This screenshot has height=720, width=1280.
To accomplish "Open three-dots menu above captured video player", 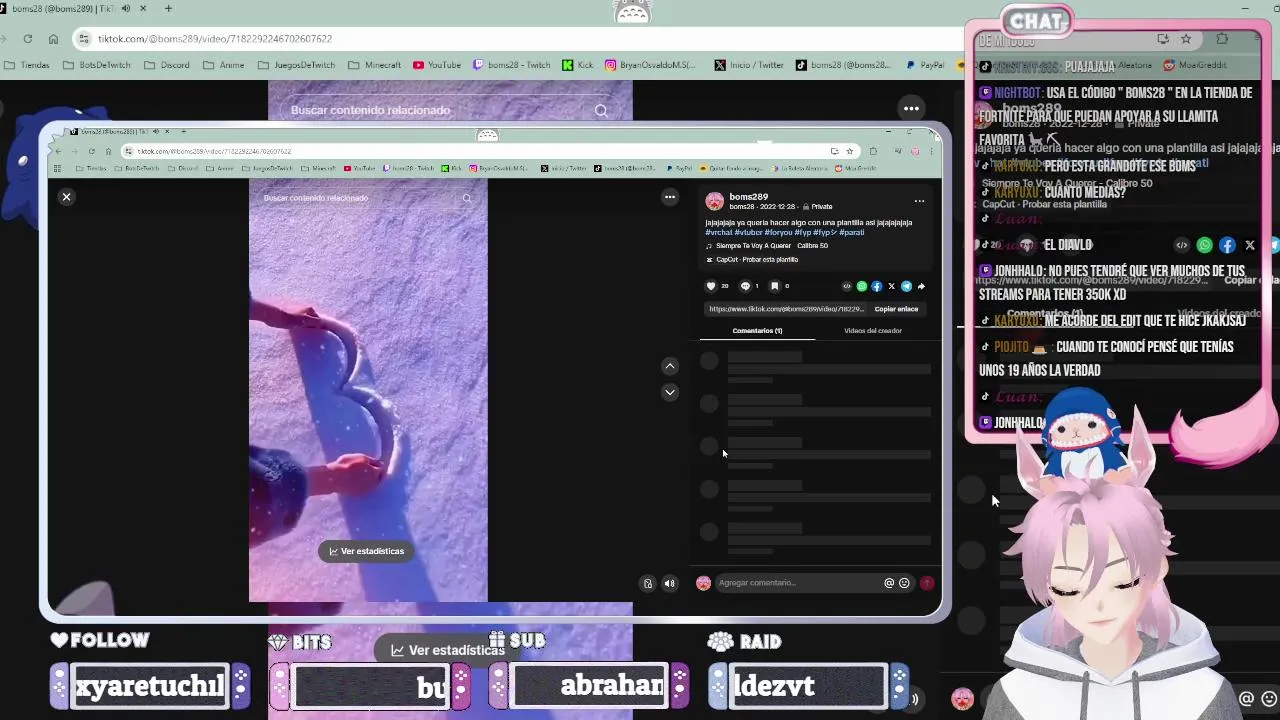I will [670, 197].
